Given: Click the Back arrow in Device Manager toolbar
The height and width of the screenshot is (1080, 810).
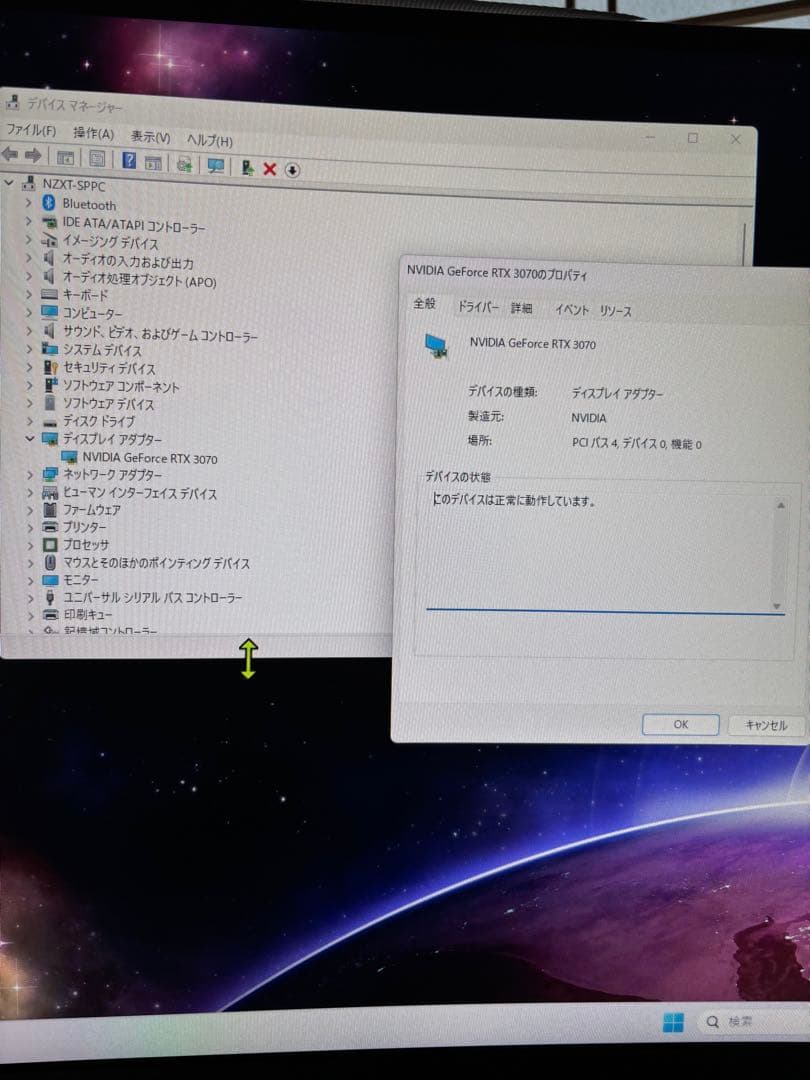Looking at the screenshot, I should (x=10, y=154).
